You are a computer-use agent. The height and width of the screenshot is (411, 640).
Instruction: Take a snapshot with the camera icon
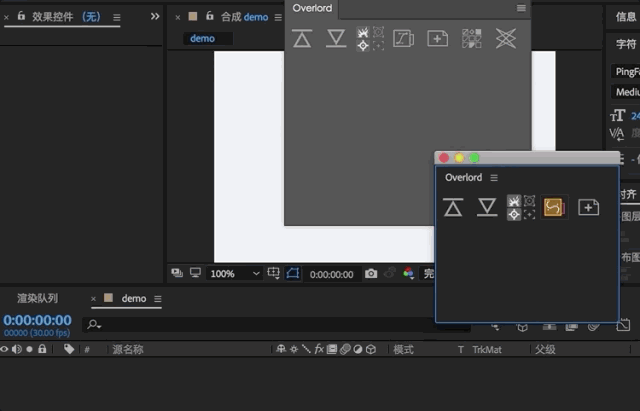tap(371, 273)
